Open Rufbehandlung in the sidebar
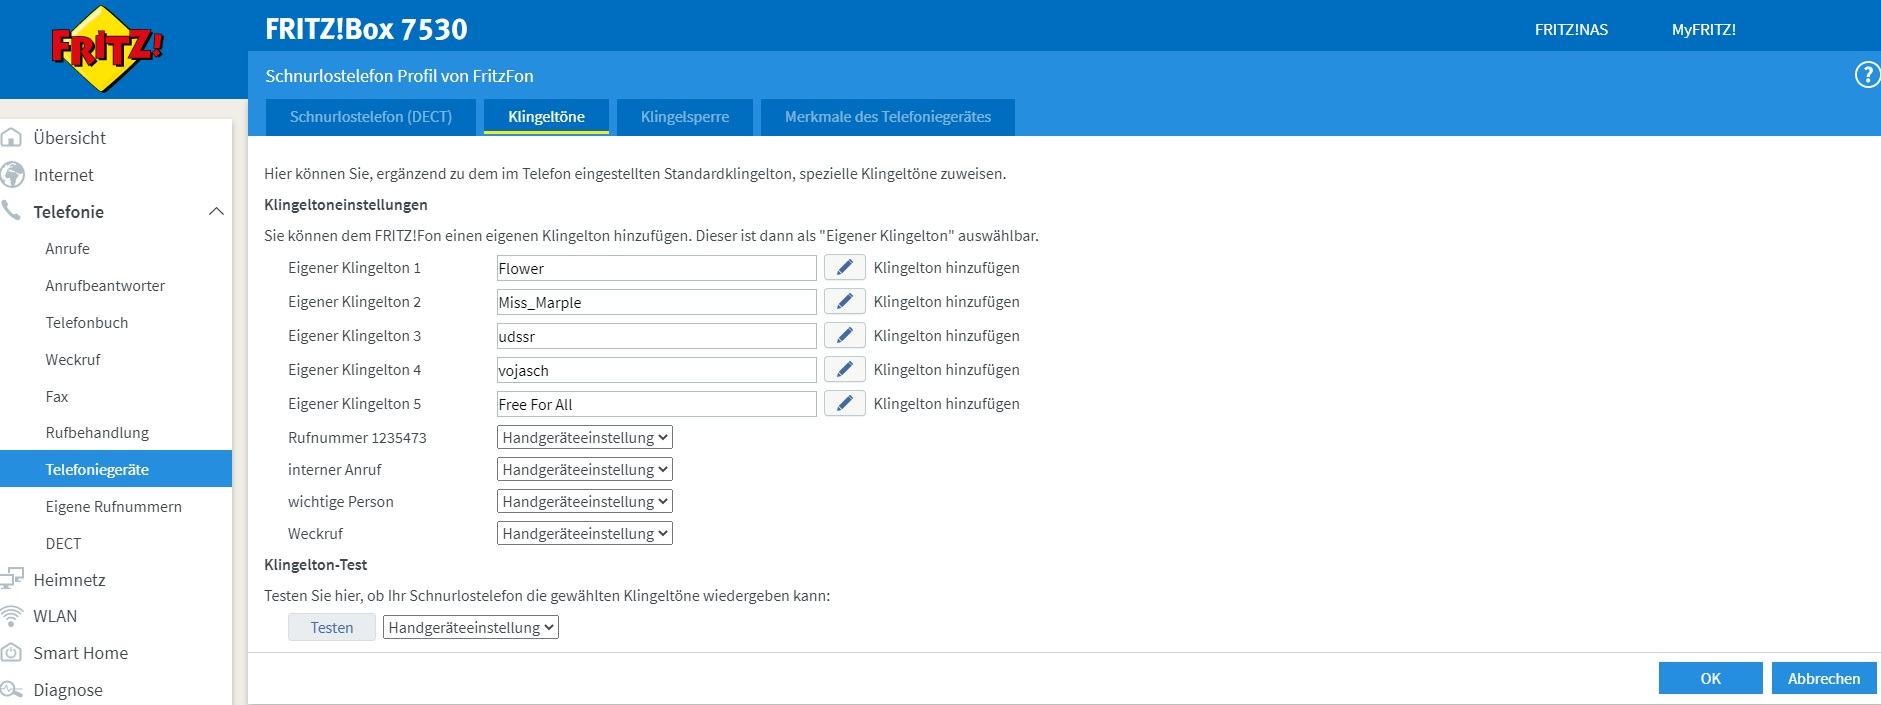This screenshot has width=1881, height=705. 97,433
